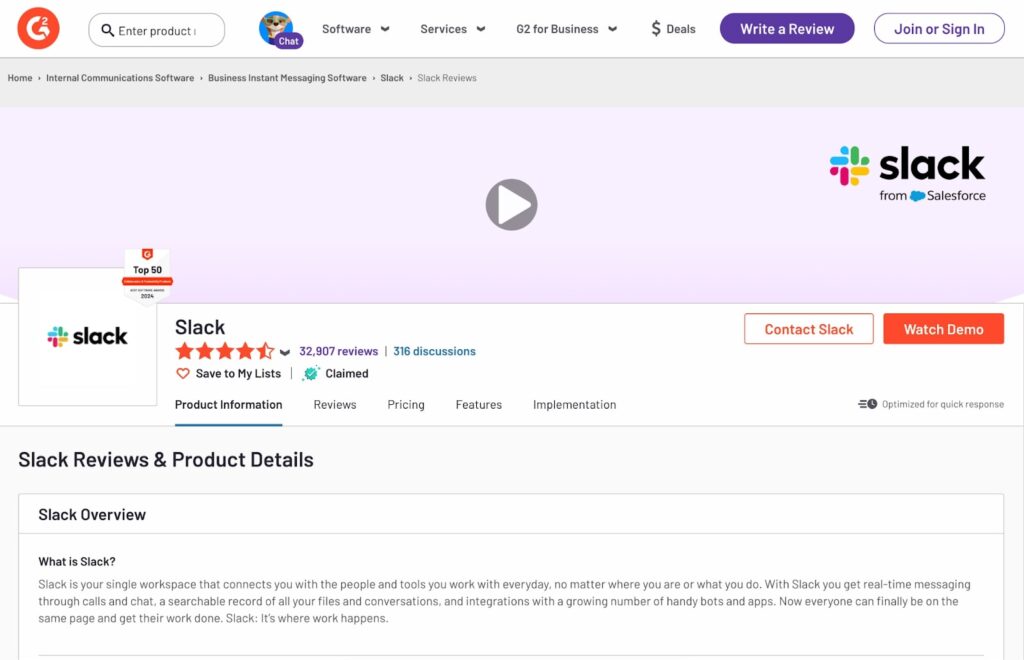Expand the Services dropdown menu
1024x660 pixels.
(453, 29)
